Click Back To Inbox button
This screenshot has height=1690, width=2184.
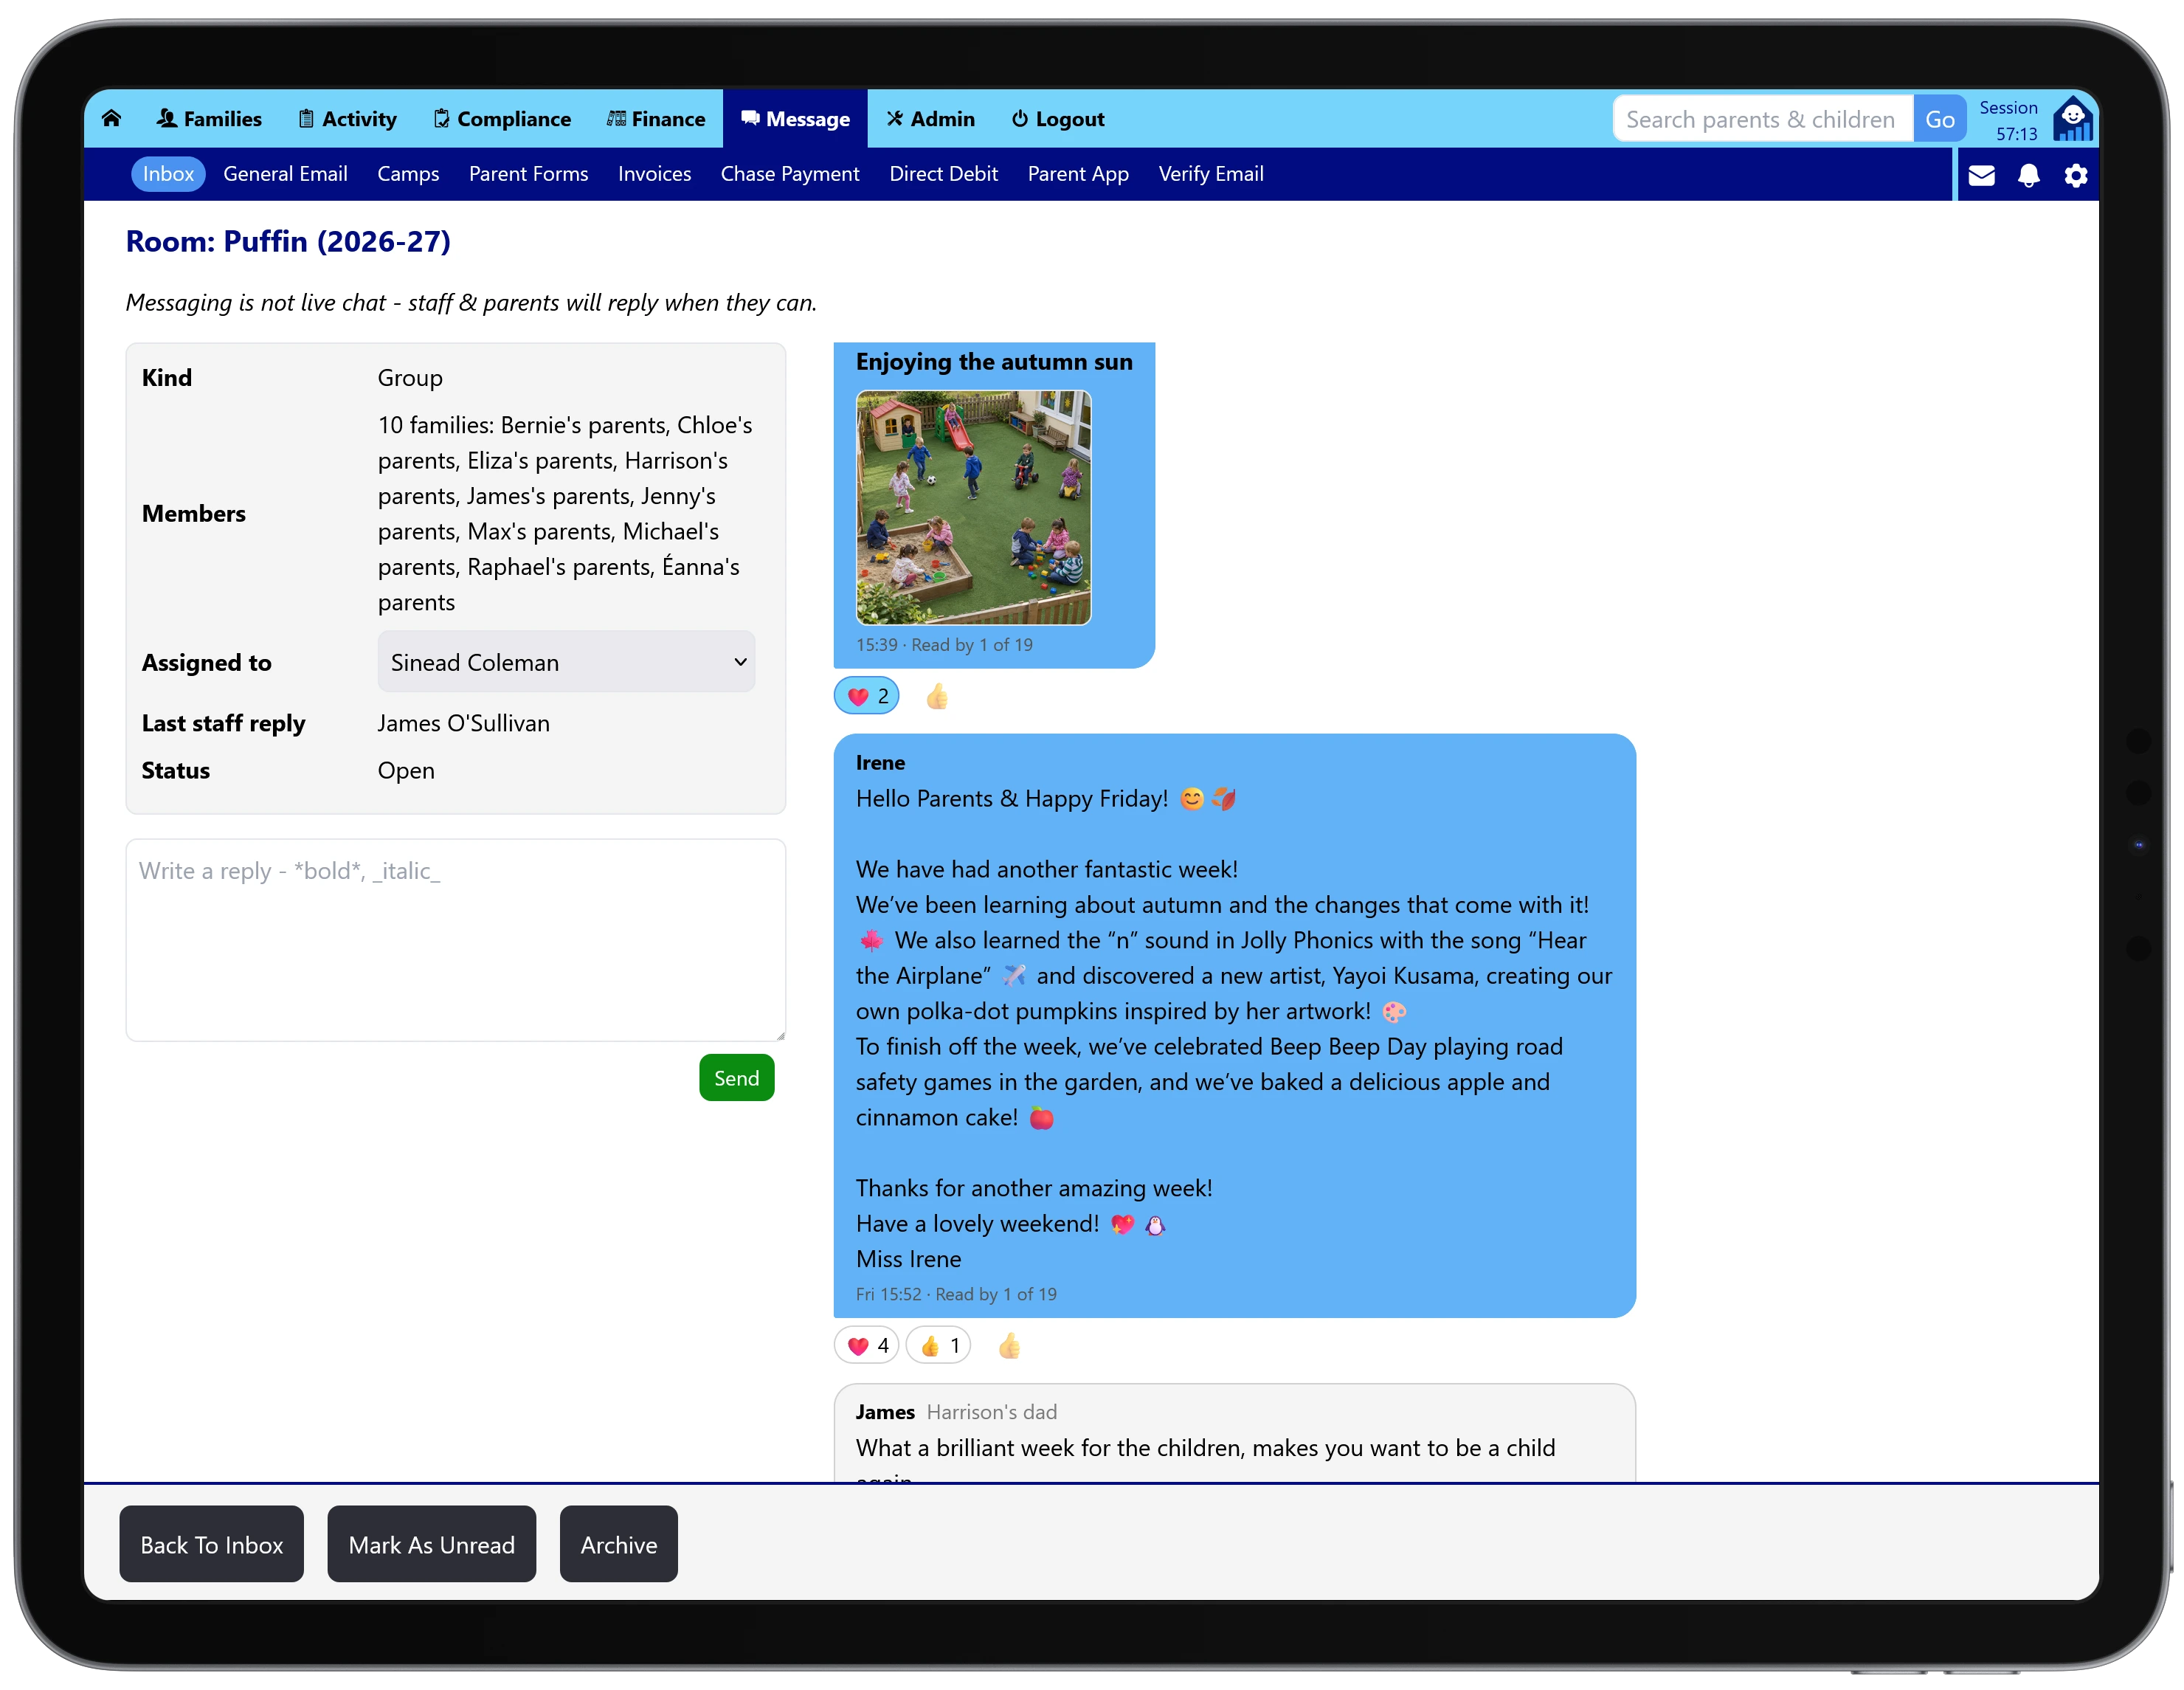point(211,1544)
